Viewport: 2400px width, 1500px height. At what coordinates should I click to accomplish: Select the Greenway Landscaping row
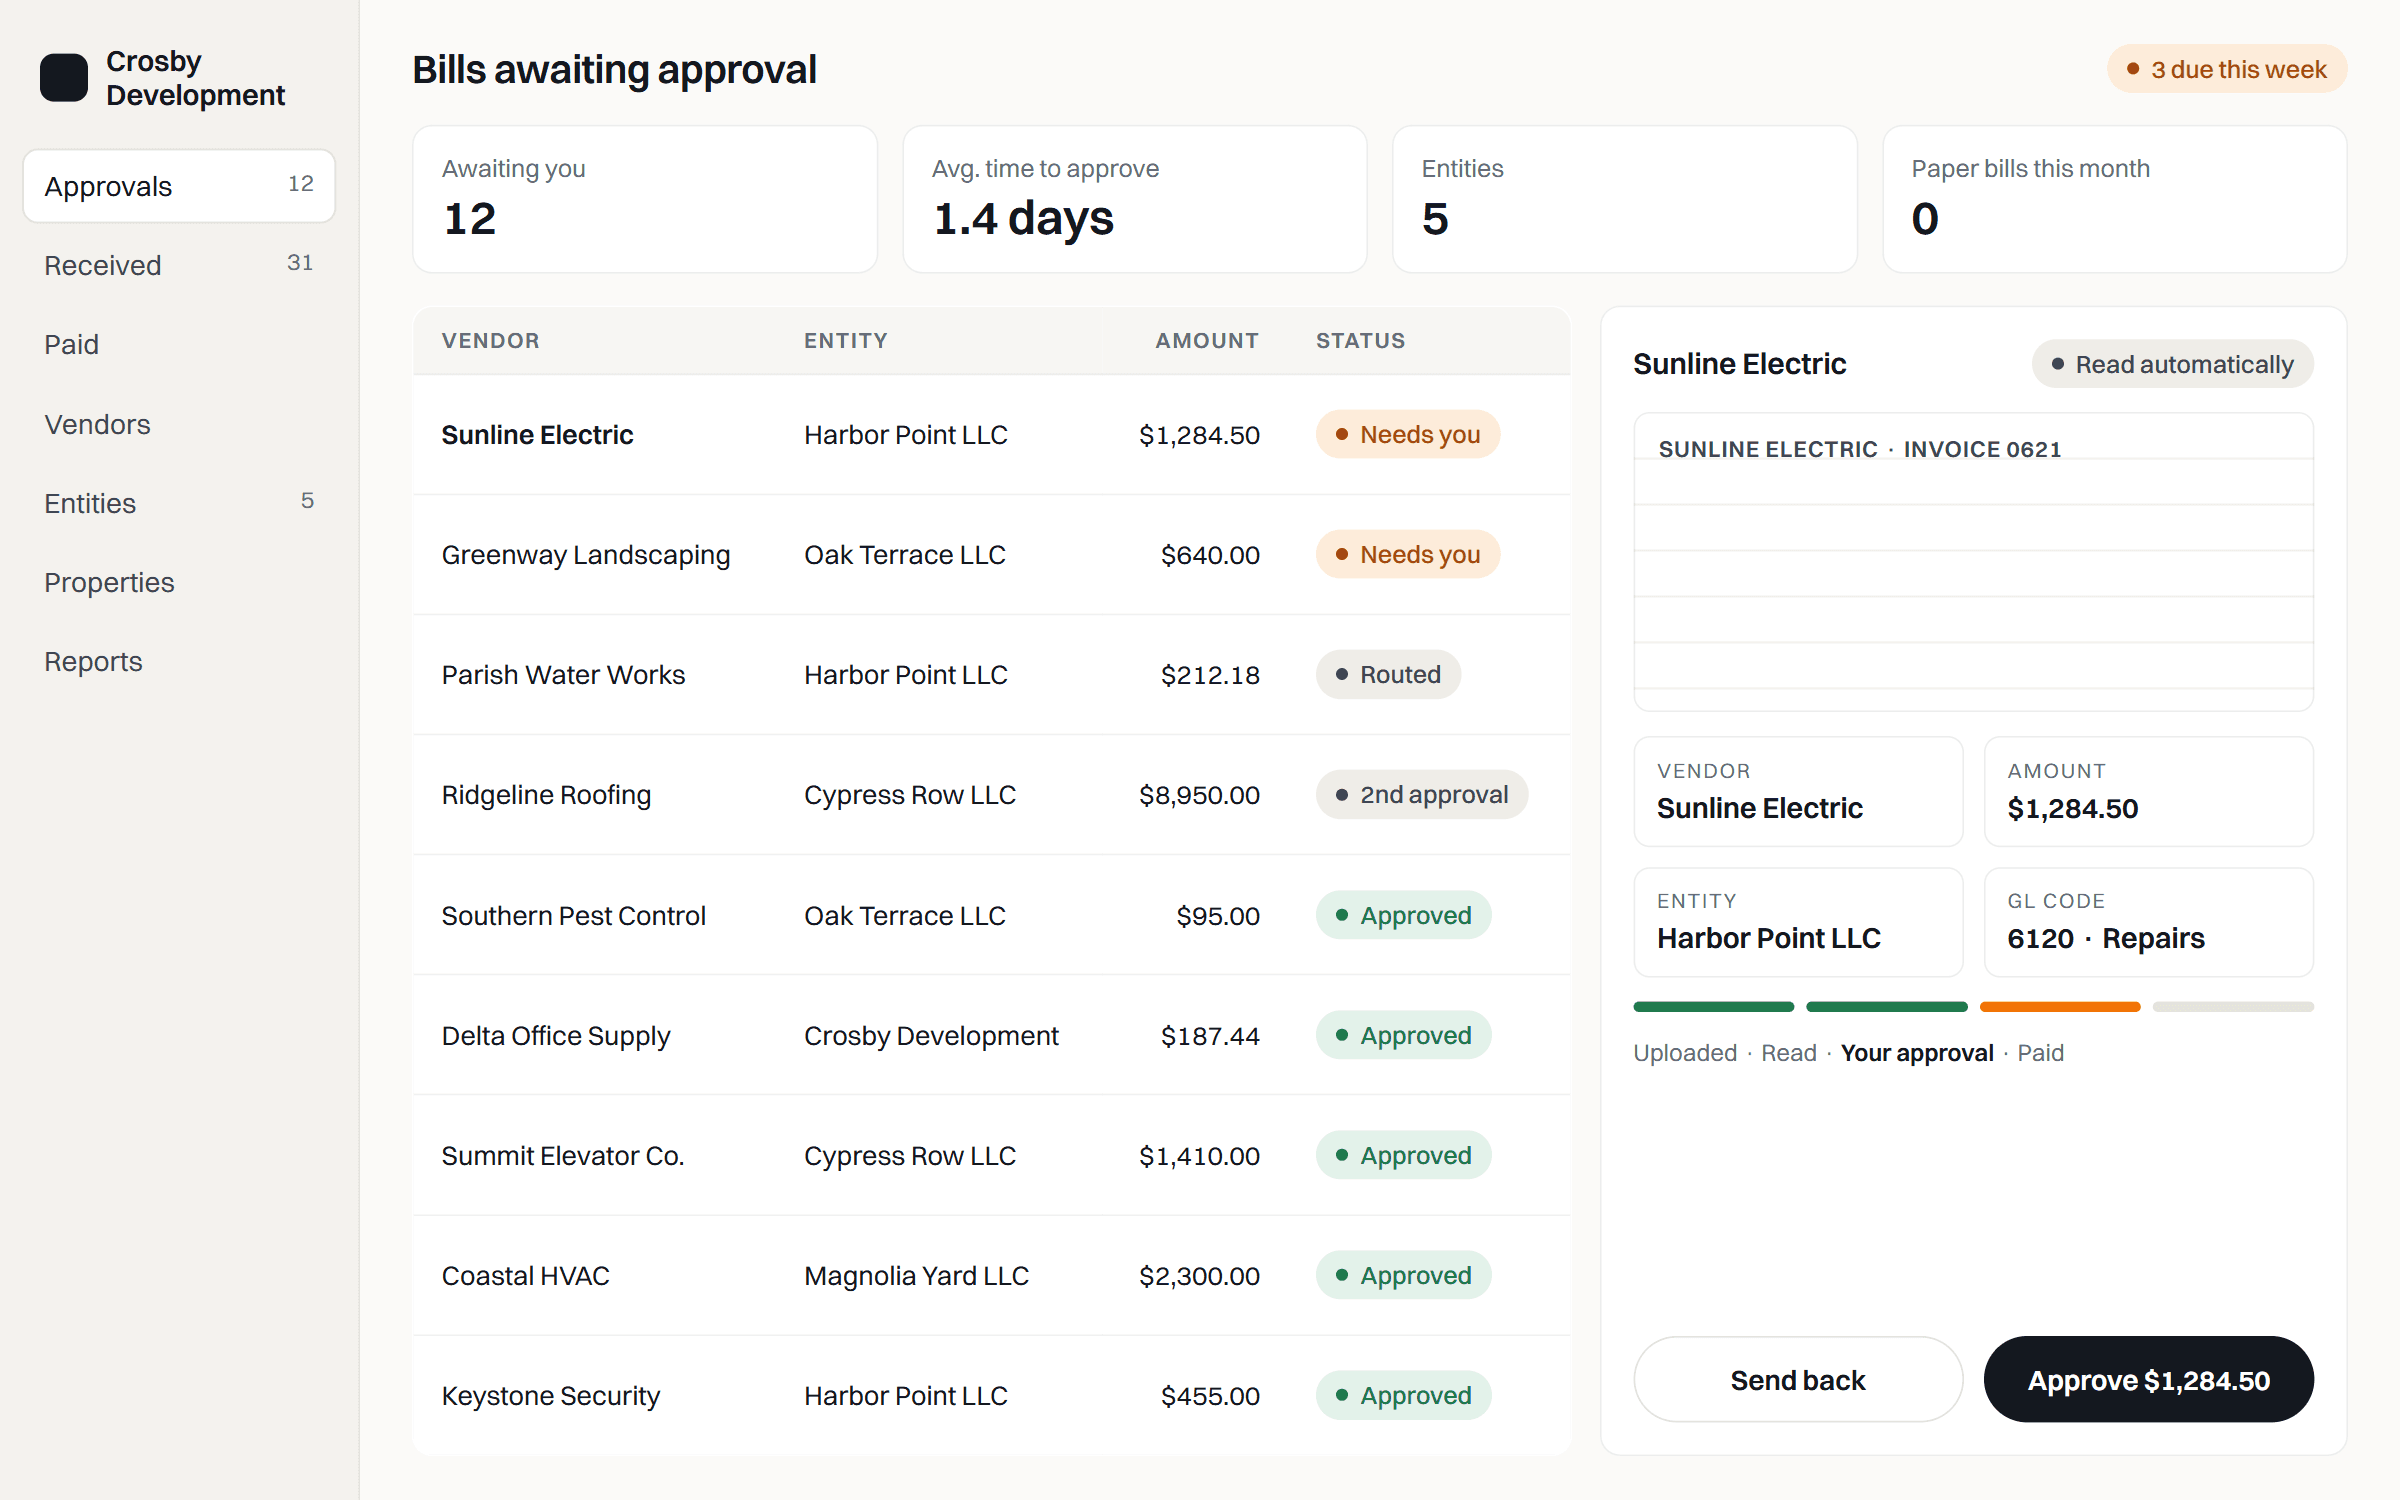coord(991,555)
